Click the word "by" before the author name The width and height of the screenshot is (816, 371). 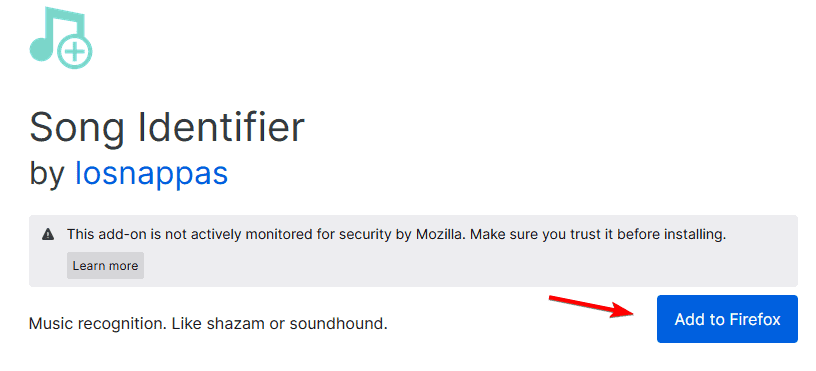47,173
